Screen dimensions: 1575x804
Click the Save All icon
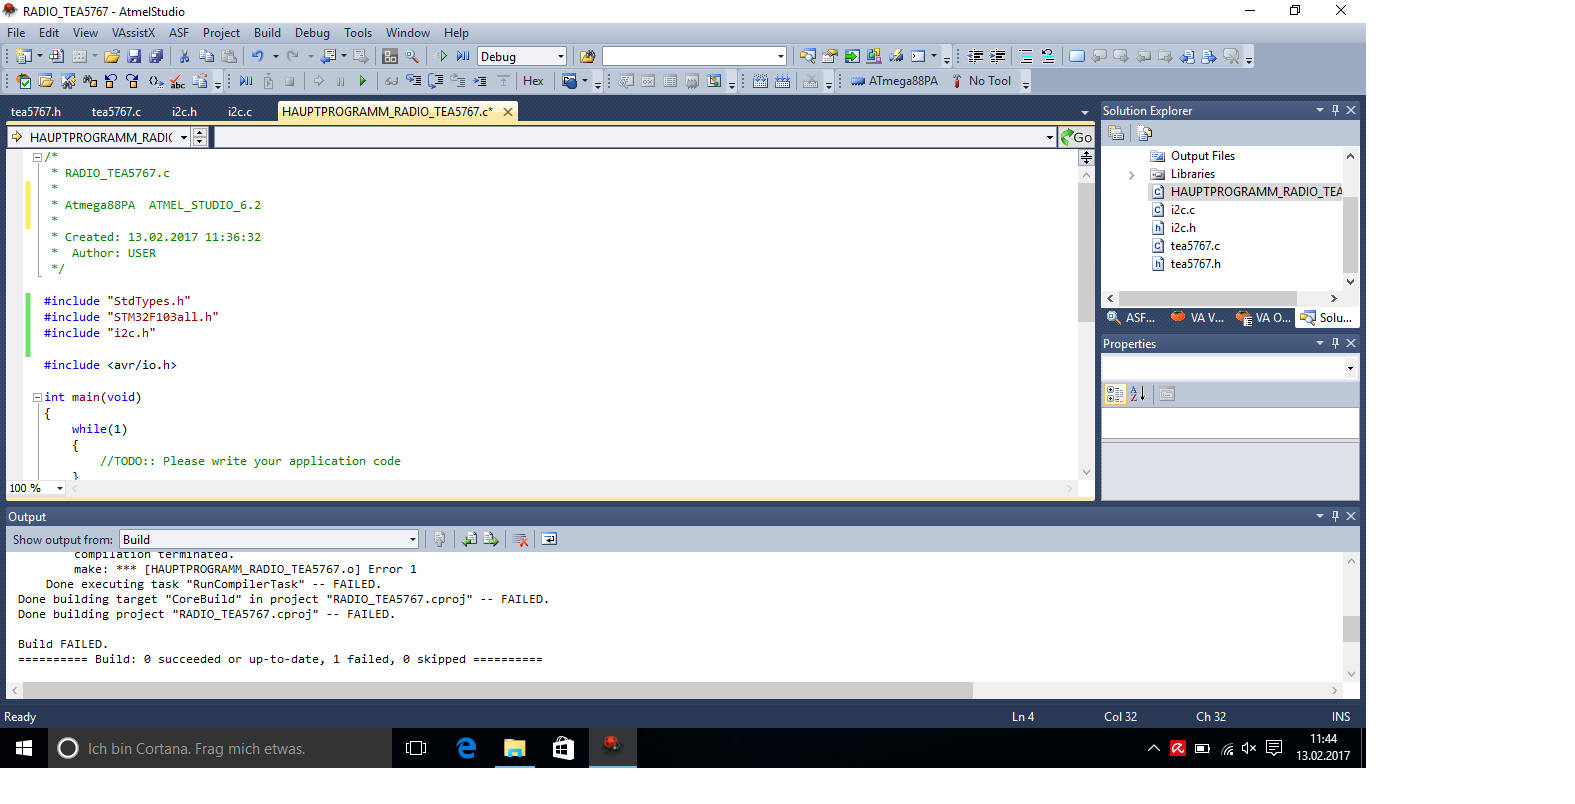[156, 57]
